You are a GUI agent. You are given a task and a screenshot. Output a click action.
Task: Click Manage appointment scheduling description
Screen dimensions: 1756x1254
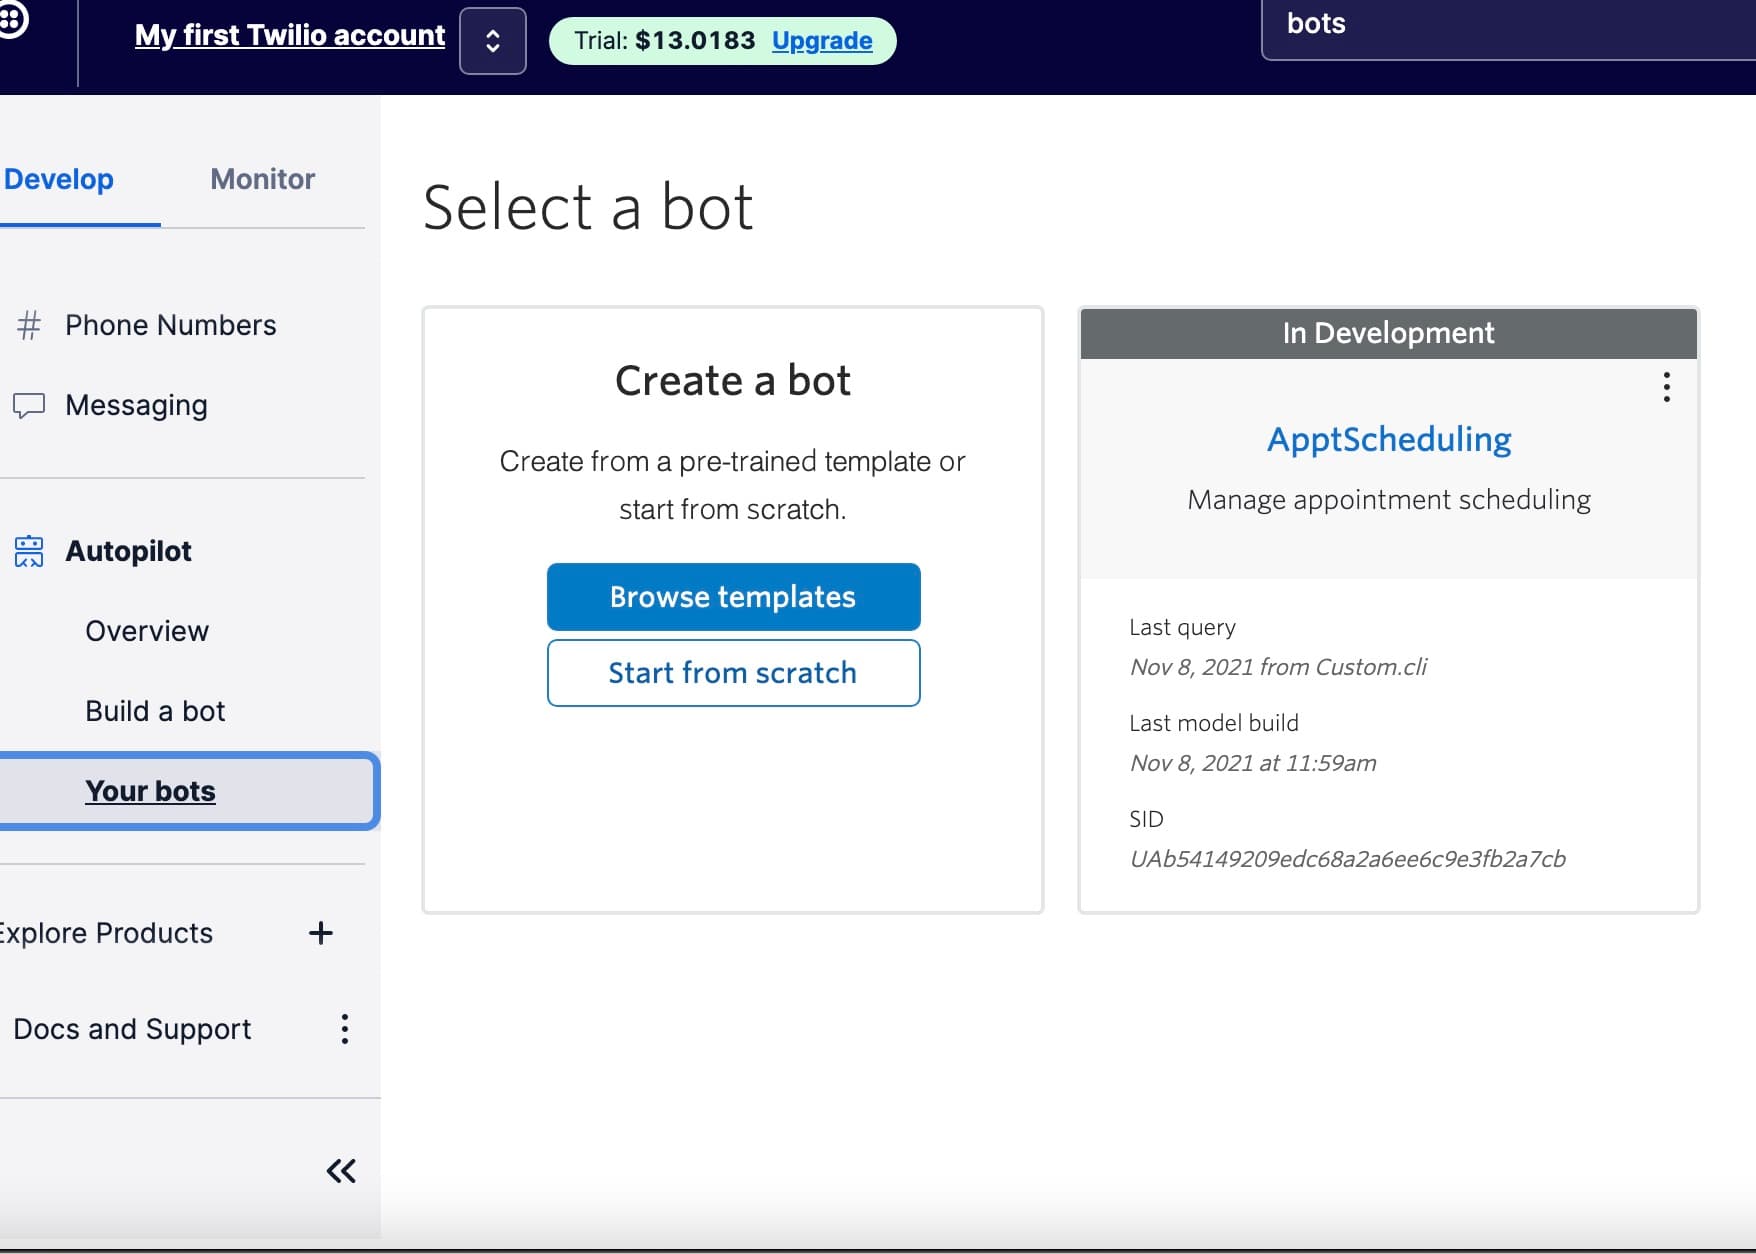(x=1389, y=499)
